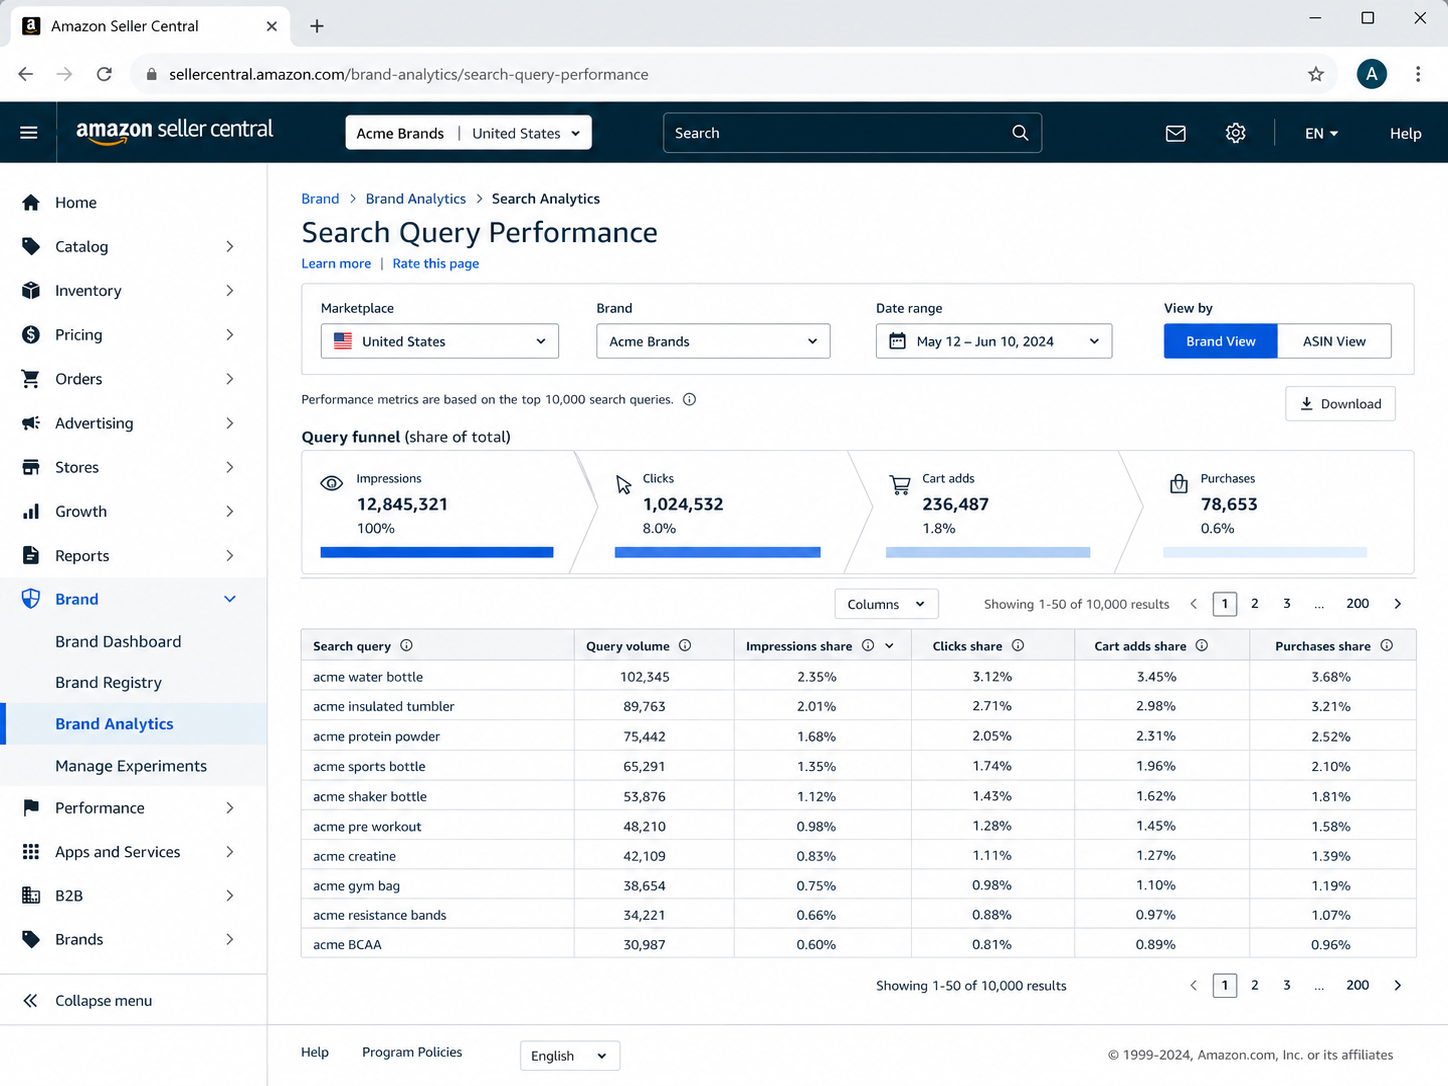Click the info icon beside Purchases share
The width and height of the screenshot is (1448, 1086).
(x=1387, y=646)
